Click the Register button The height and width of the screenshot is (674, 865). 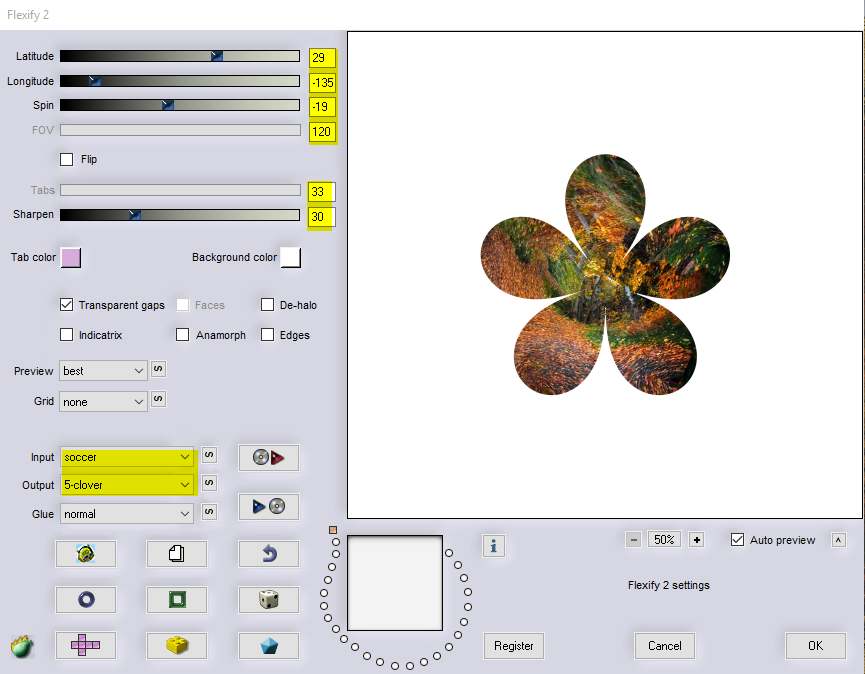(x=514, y=646)
